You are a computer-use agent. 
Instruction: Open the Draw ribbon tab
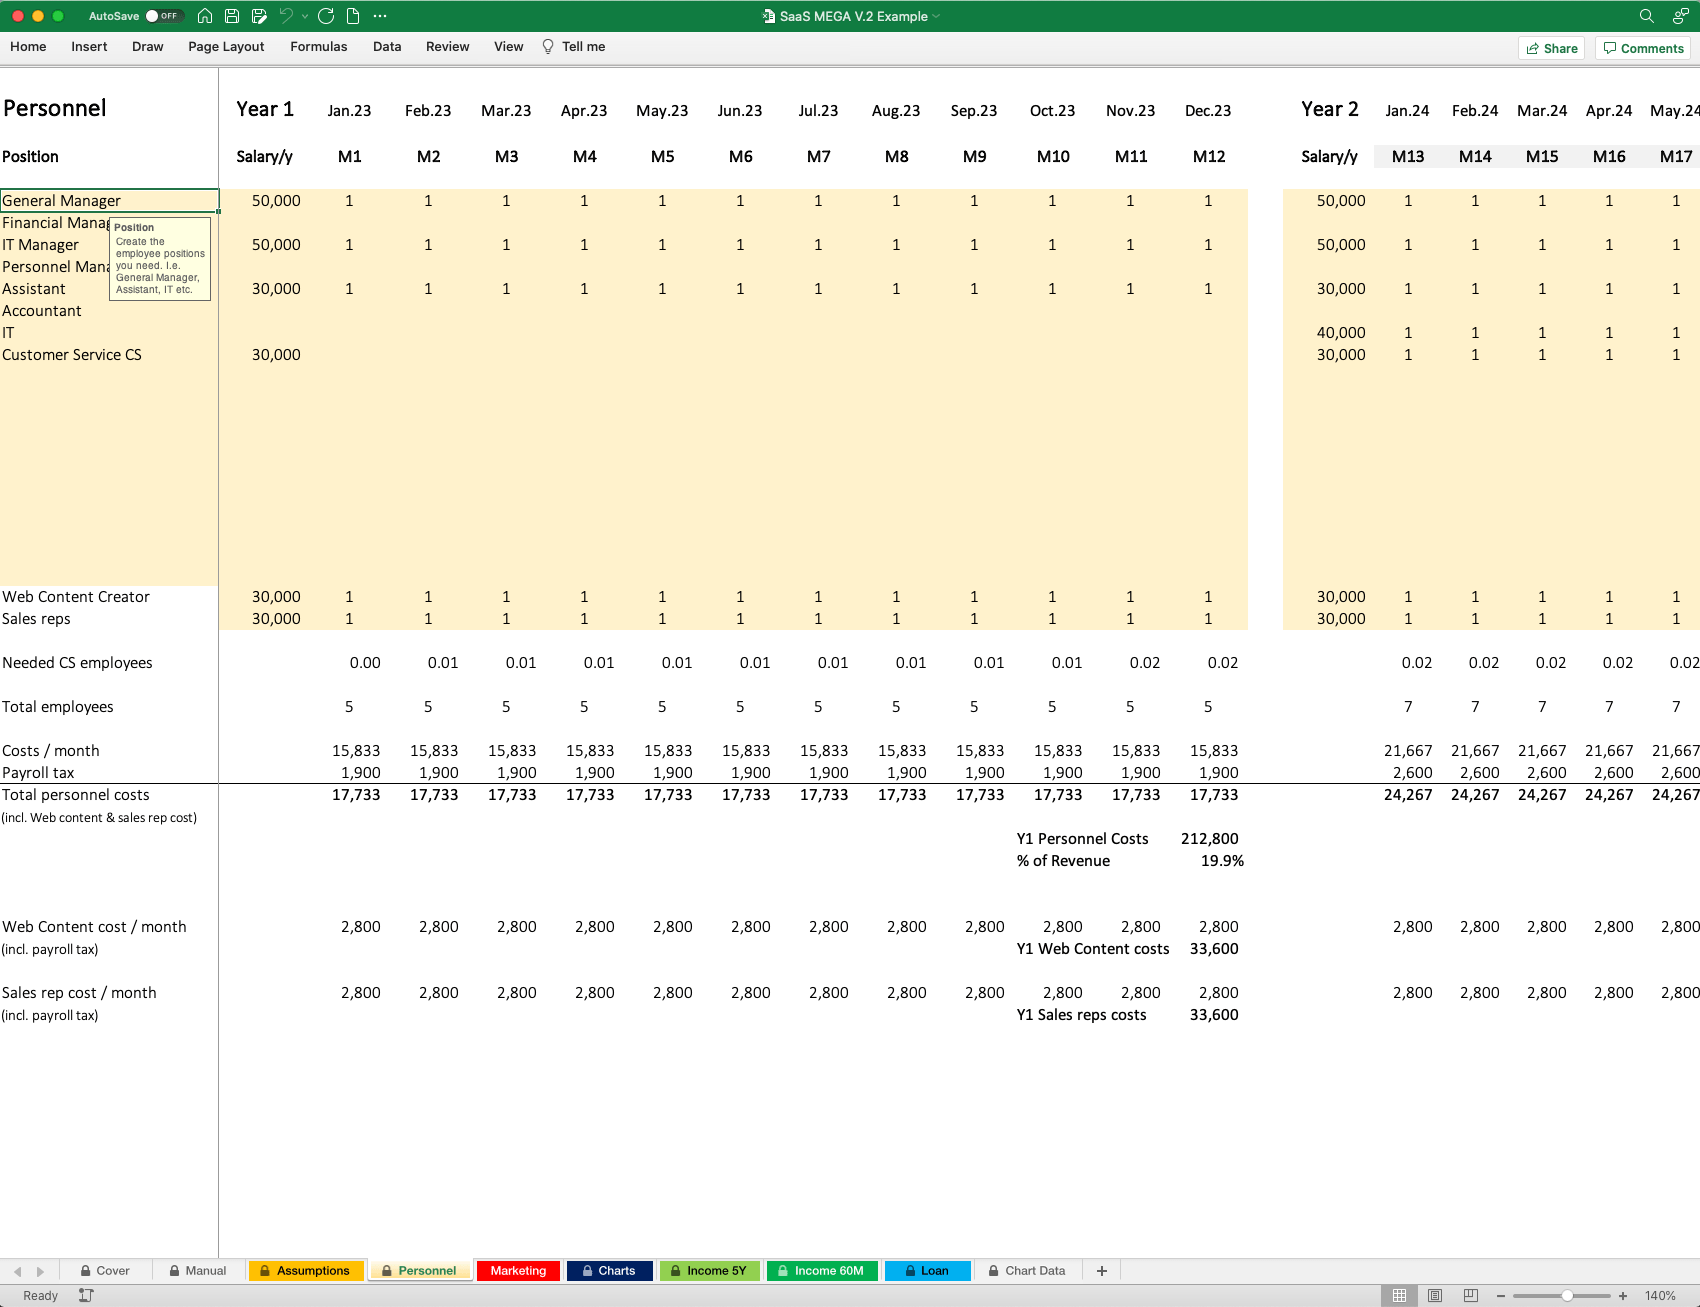pyautogui.click(x=148, y=47)
